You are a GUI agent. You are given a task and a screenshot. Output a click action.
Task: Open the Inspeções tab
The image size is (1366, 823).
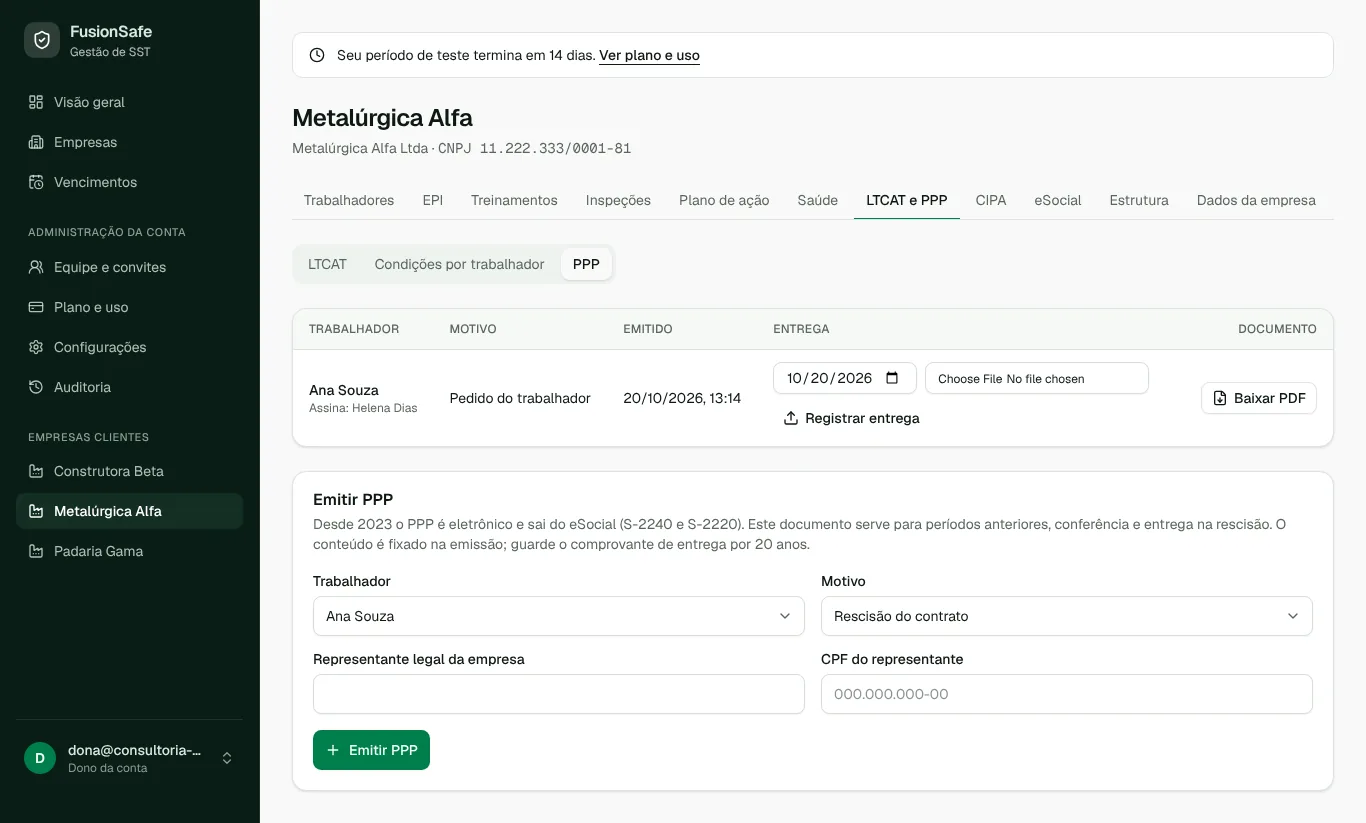(x=618, y=200)
